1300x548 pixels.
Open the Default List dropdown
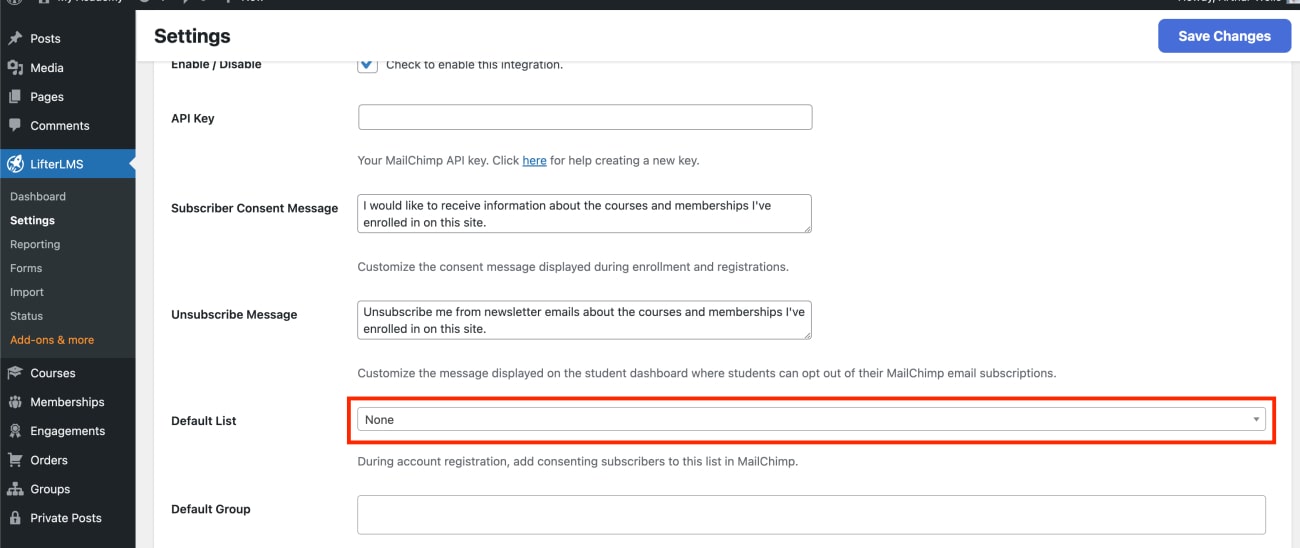click(811, 420)
